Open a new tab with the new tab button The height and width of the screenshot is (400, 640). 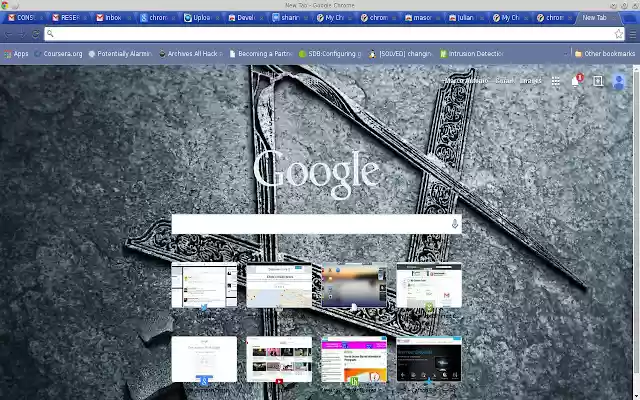tap(628, 18)
